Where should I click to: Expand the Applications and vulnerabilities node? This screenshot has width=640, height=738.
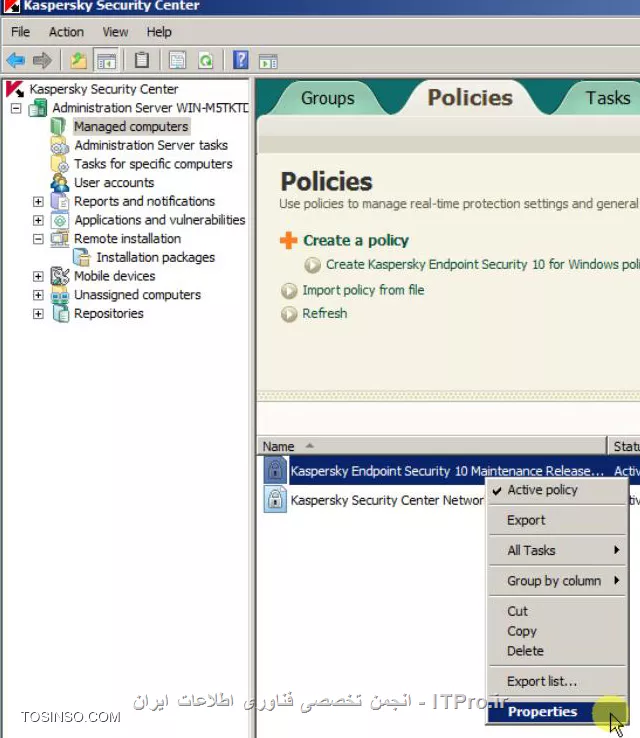38,220
